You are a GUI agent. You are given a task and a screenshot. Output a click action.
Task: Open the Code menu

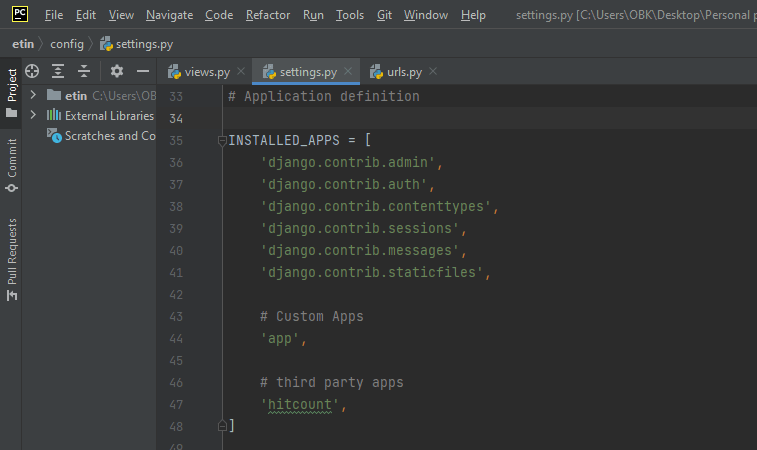click(219, 15)
